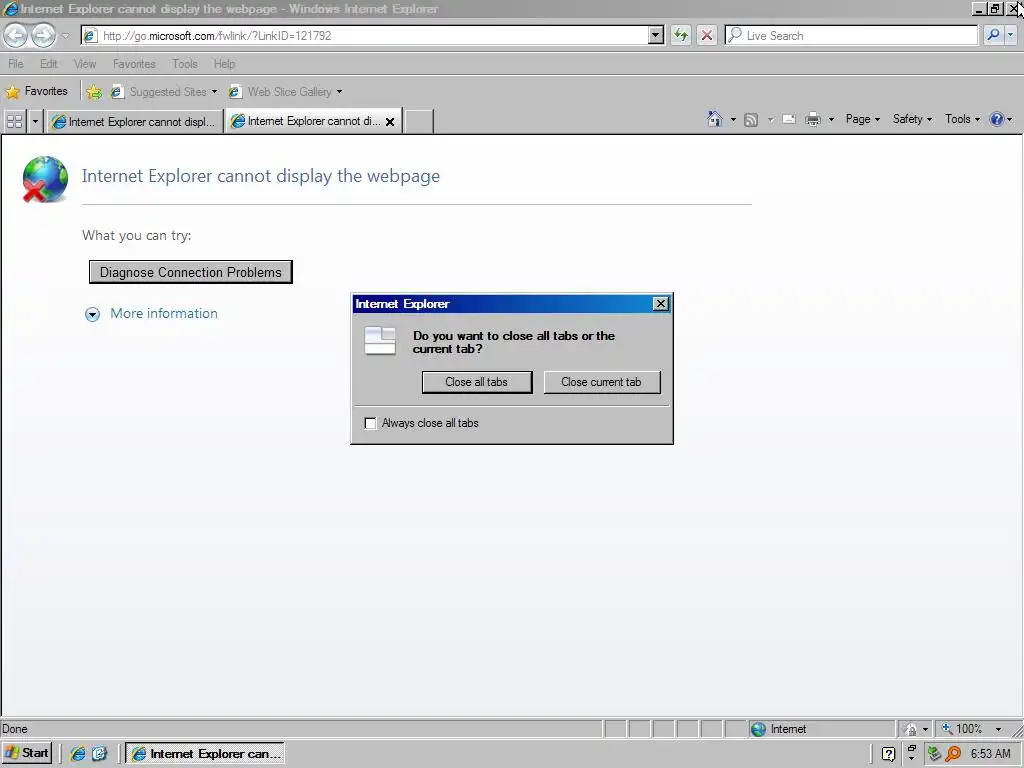Click the 6:53 AM system clock
This screenshot has height=768, width=1024.
[x=990, y=754]
